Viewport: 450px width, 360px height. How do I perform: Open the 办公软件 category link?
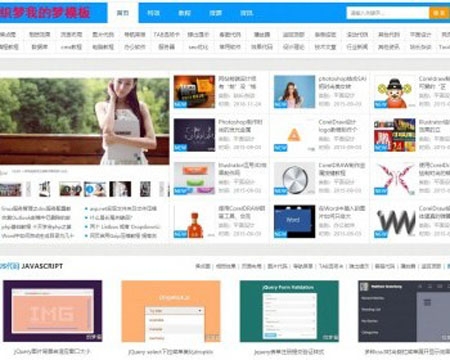pos(135,47)
